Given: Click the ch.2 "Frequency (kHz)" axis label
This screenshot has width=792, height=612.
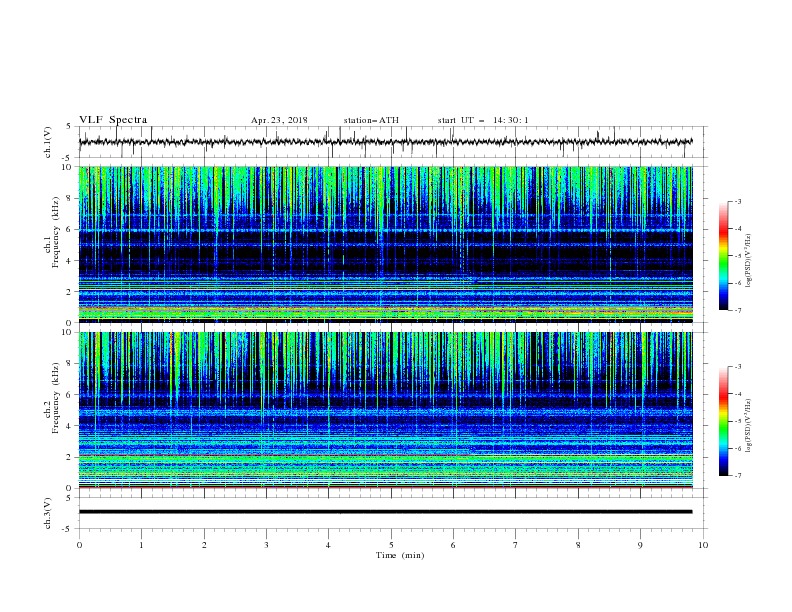Looking at the screenshot, I should coord(56,398).
